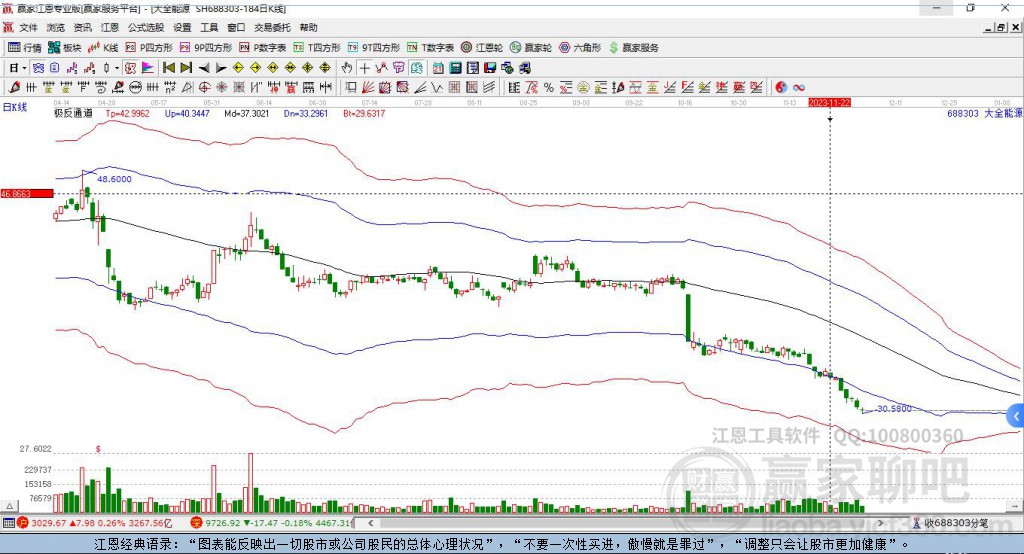Open P数字表 tool
This screenshot has height=554, width=1024.
pyautogui.click(x=263, y=48)
